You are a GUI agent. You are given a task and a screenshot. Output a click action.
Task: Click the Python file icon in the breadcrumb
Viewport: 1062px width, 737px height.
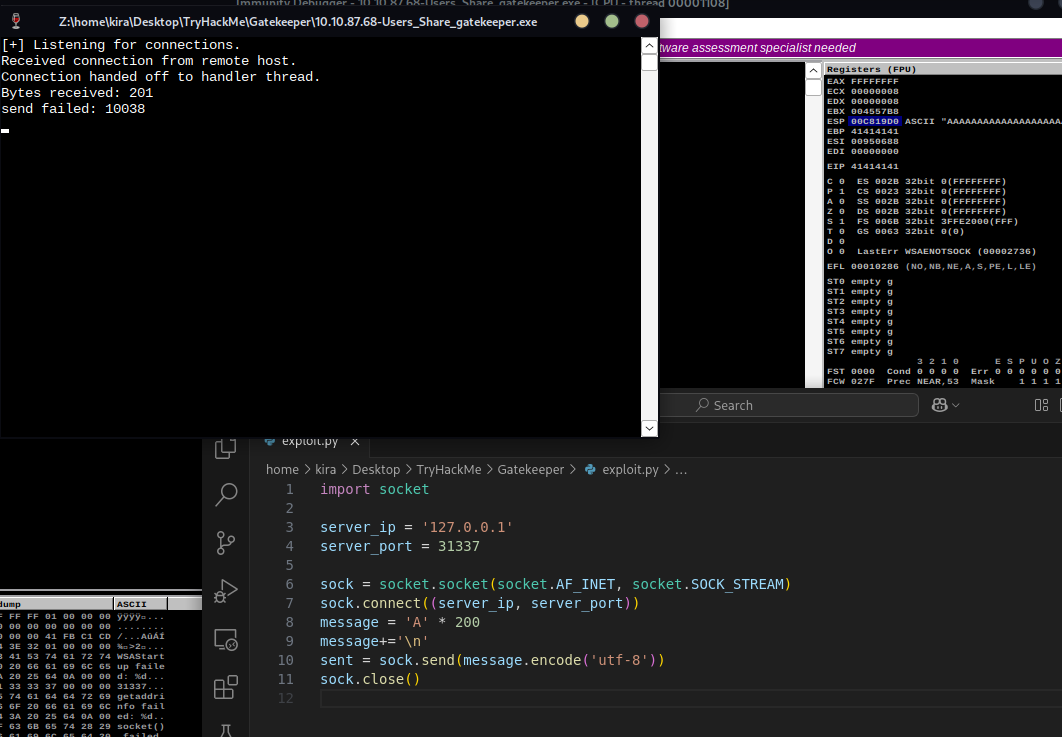click(x=590, y=469)
